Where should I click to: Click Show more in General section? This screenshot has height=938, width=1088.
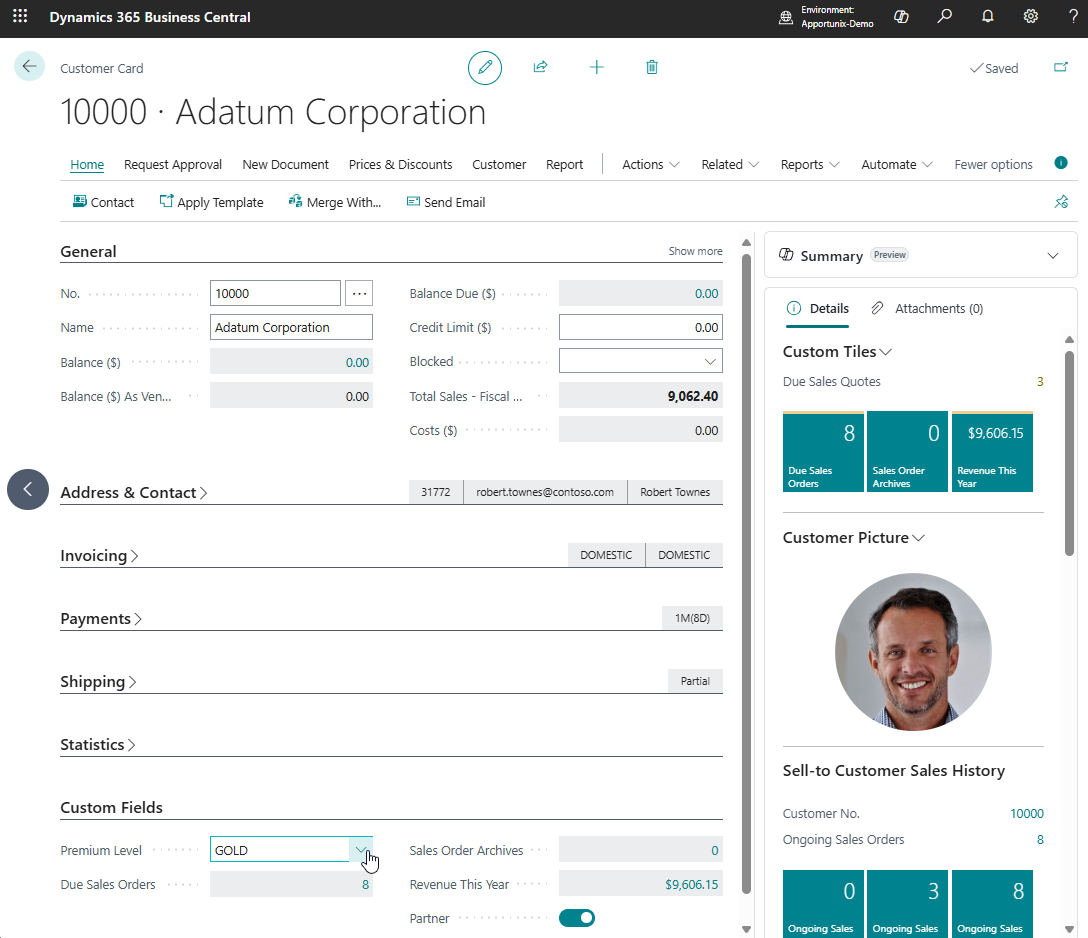[695, 251]
